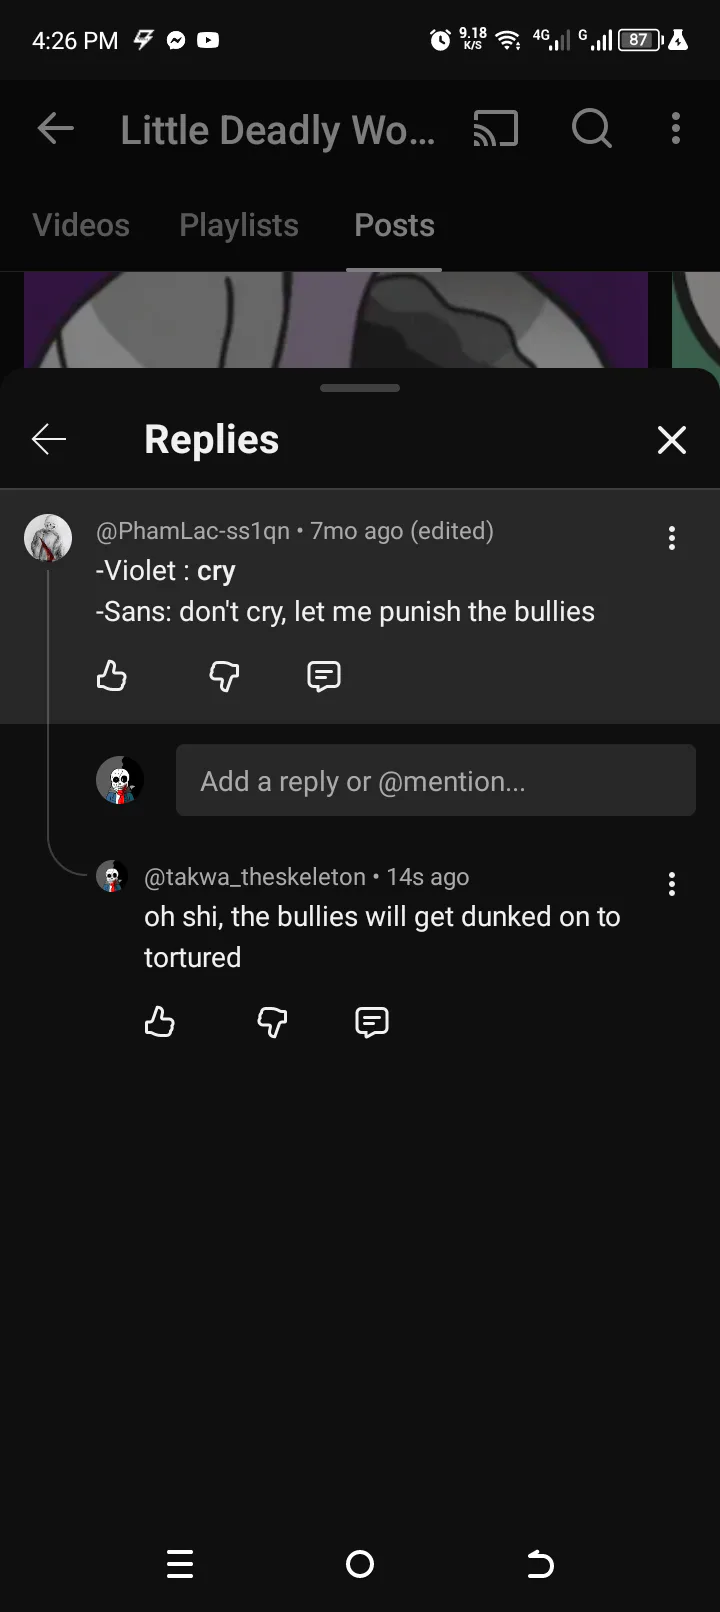The width and height of the screenshot is (720, 1612).
Task: Go back from the channel page
Action: (x=55, y=129)
